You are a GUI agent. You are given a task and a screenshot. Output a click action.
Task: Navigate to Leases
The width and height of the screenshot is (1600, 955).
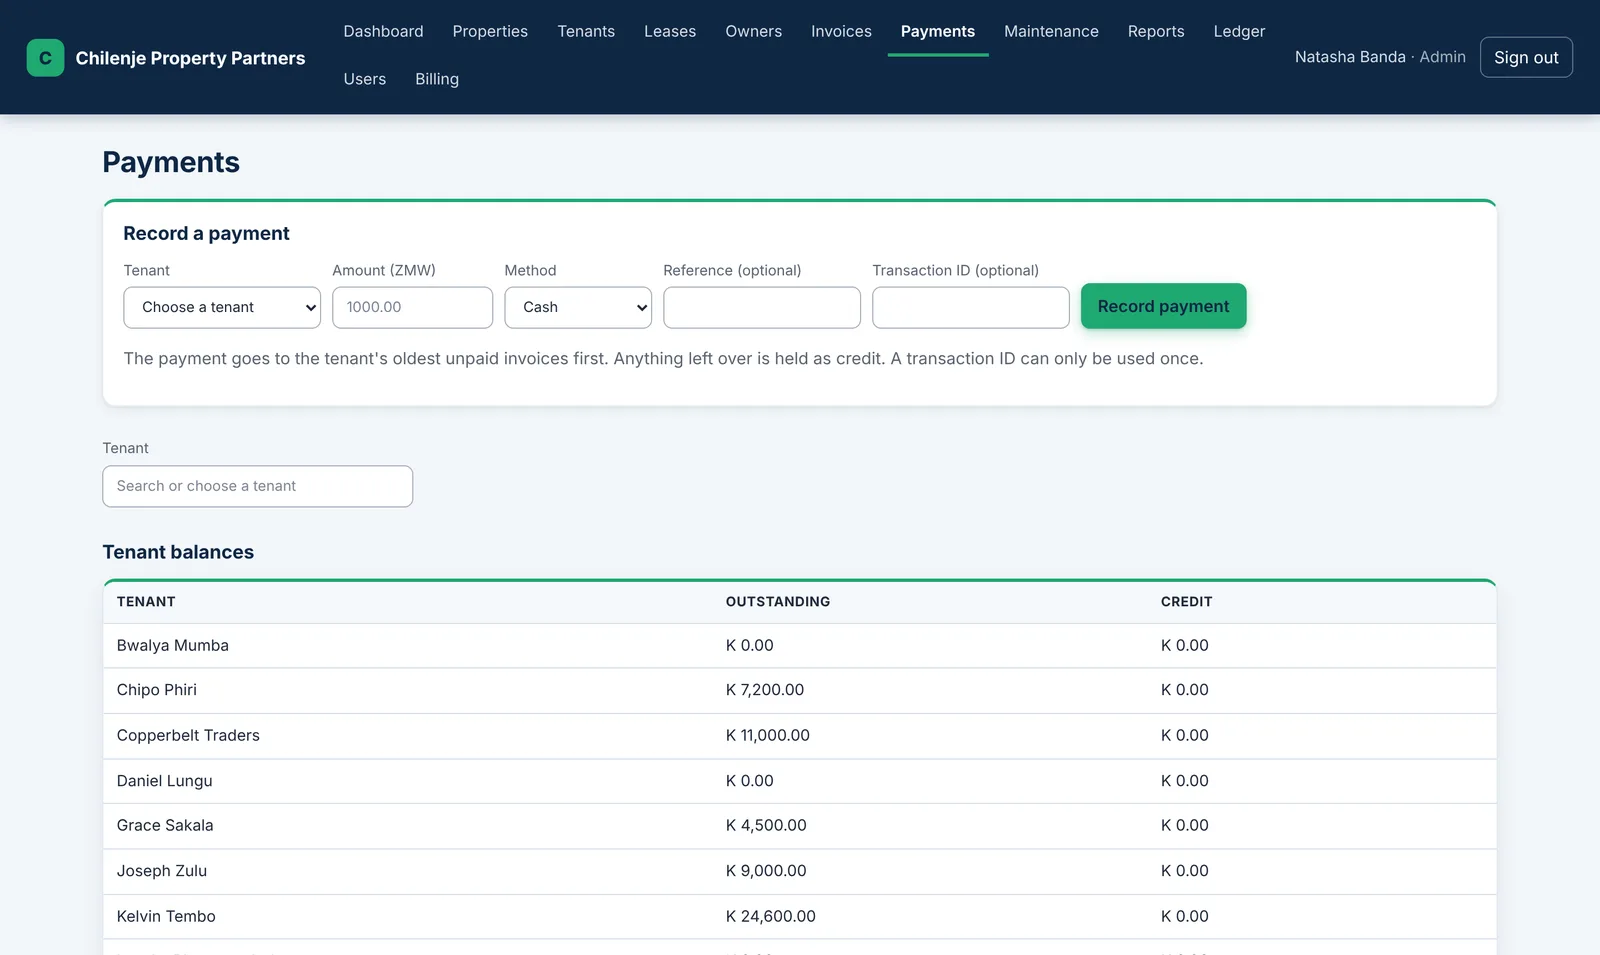point(670,31)
